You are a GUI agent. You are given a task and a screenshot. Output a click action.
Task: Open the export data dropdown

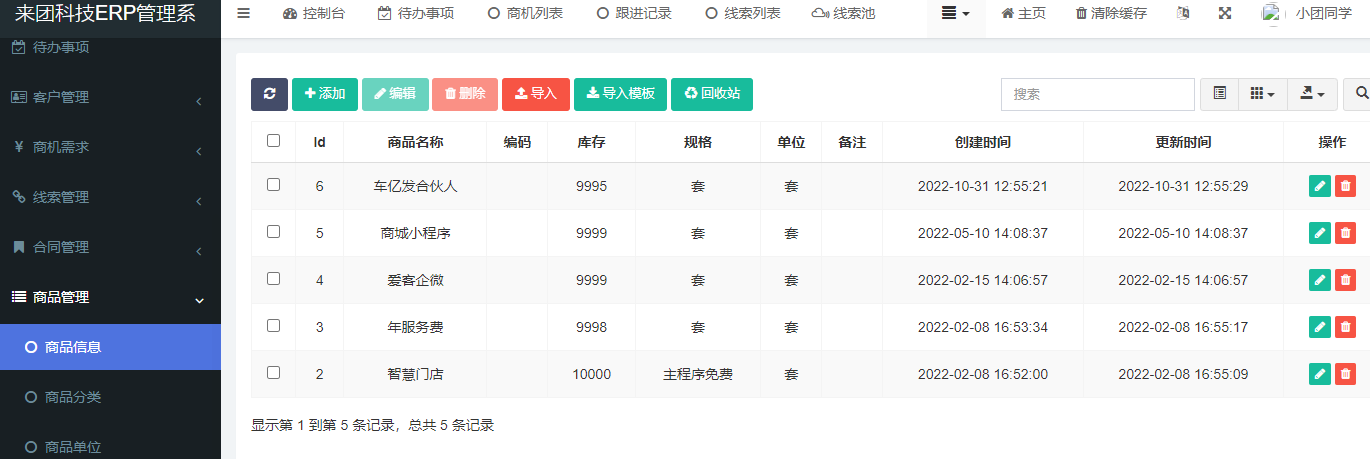pos(1312,94)
